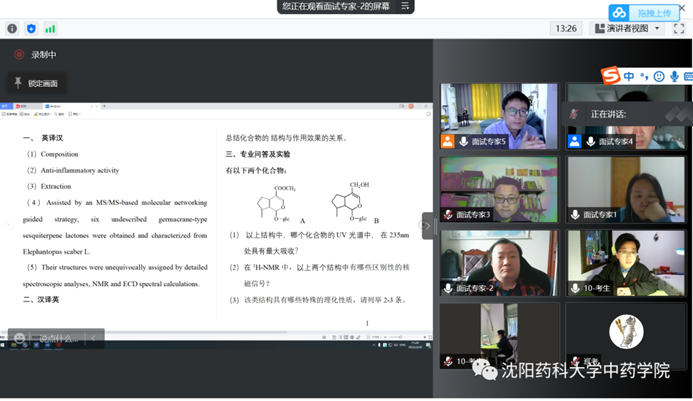Click the shared document's horizontal scrollbar
This screenshot has width=693, height=401.
pos(146,332)
